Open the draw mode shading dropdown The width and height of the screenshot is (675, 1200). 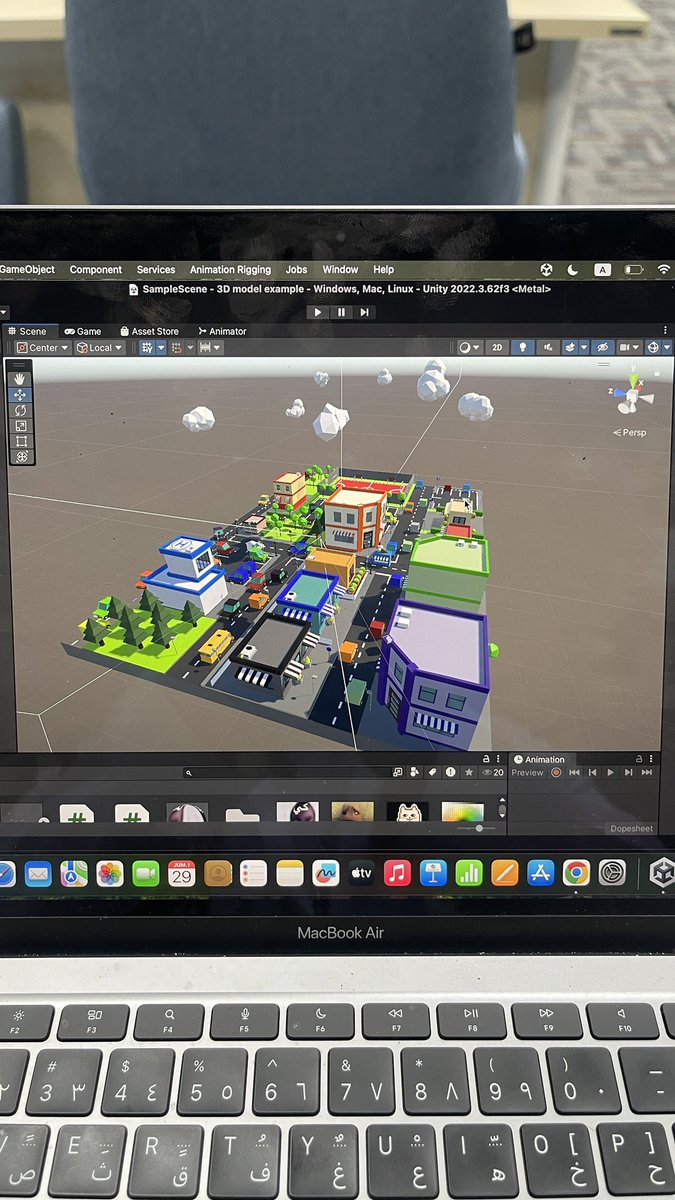coord(469,347)
